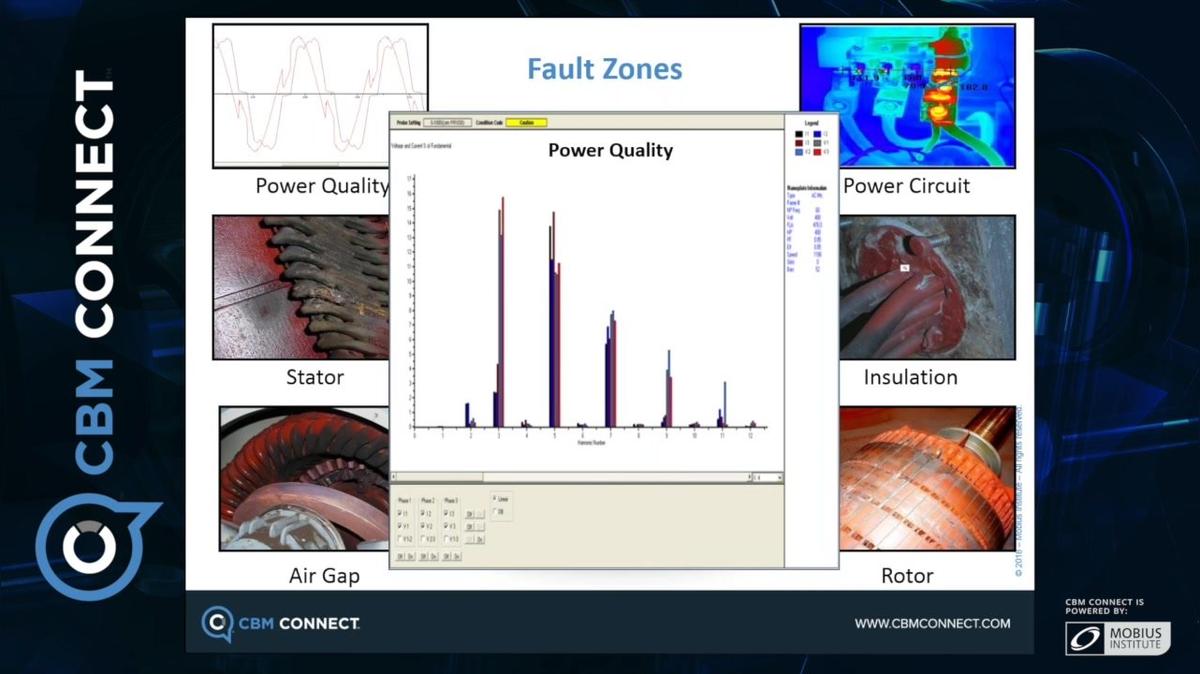Click the Power Circuit caption text

tap(906, 186)
